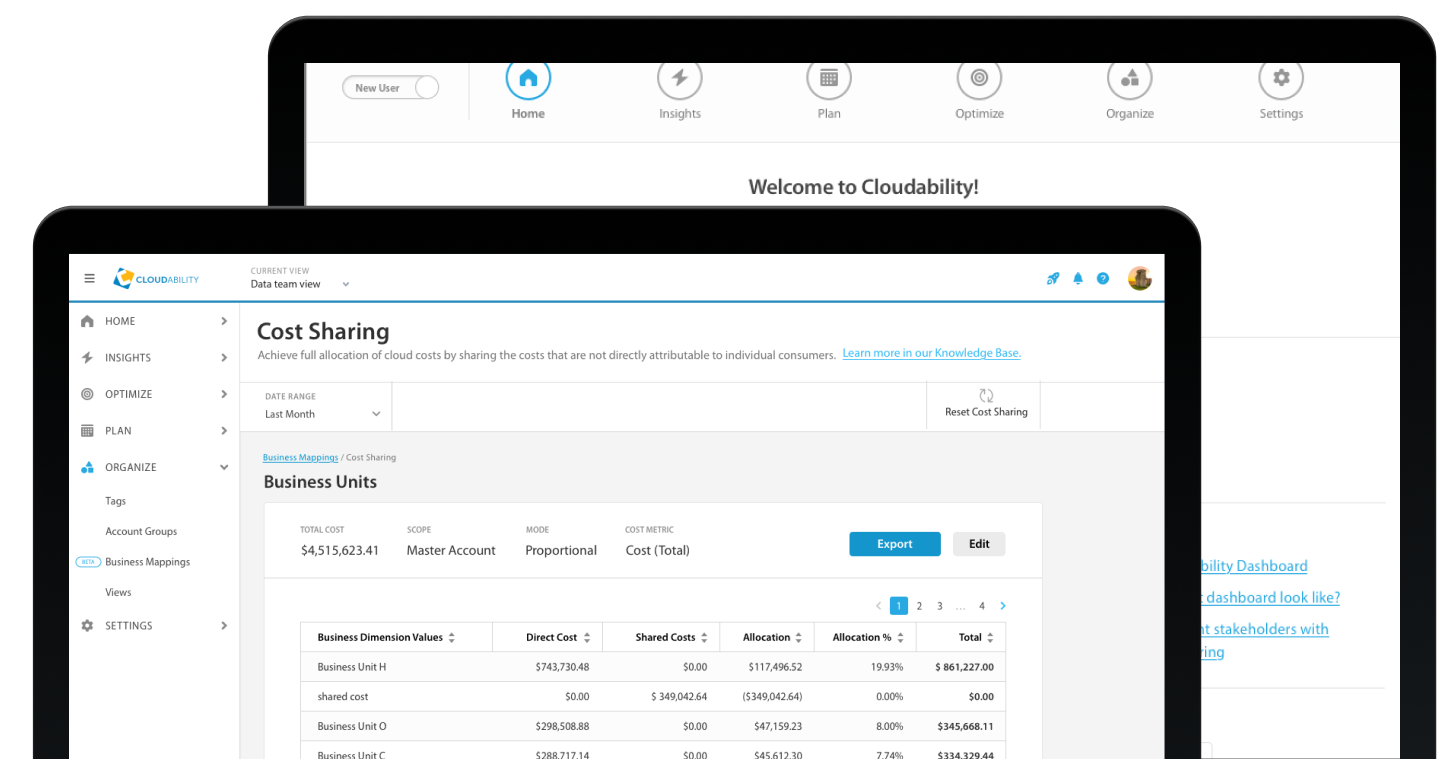Viewport: 1440px width, 759px height.
Task: Open Views under Organize
Action: (x=118, y=593)
